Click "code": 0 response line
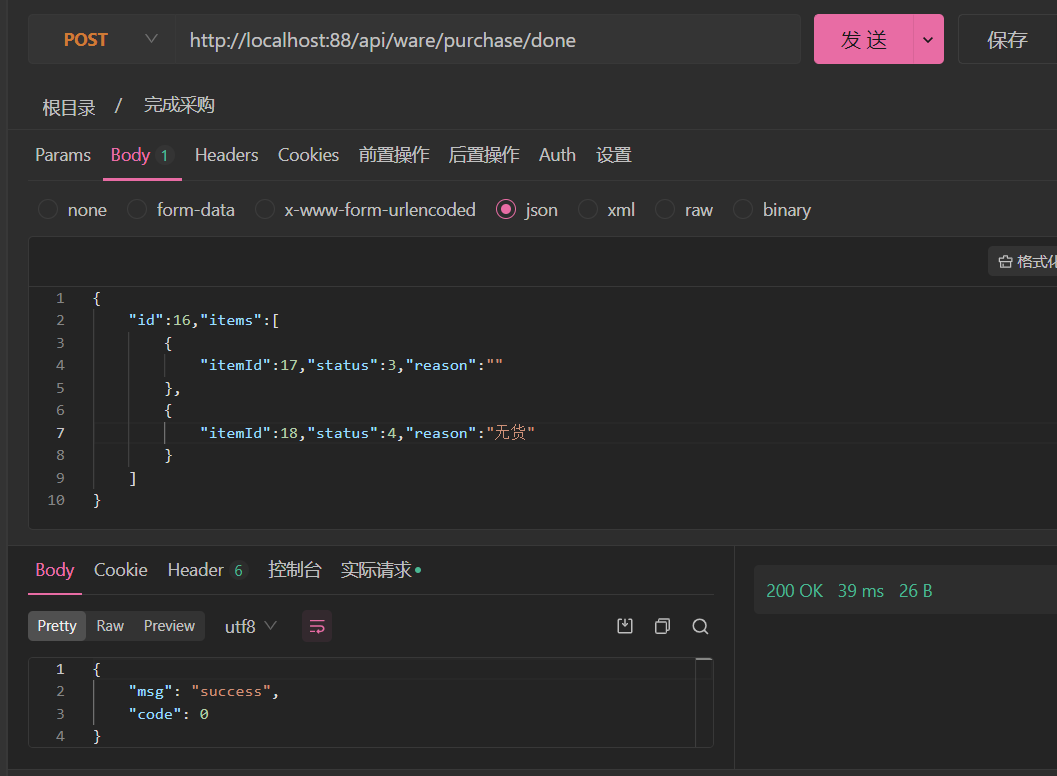Viewport: 1057px width, 776px height. pos(169,714)
